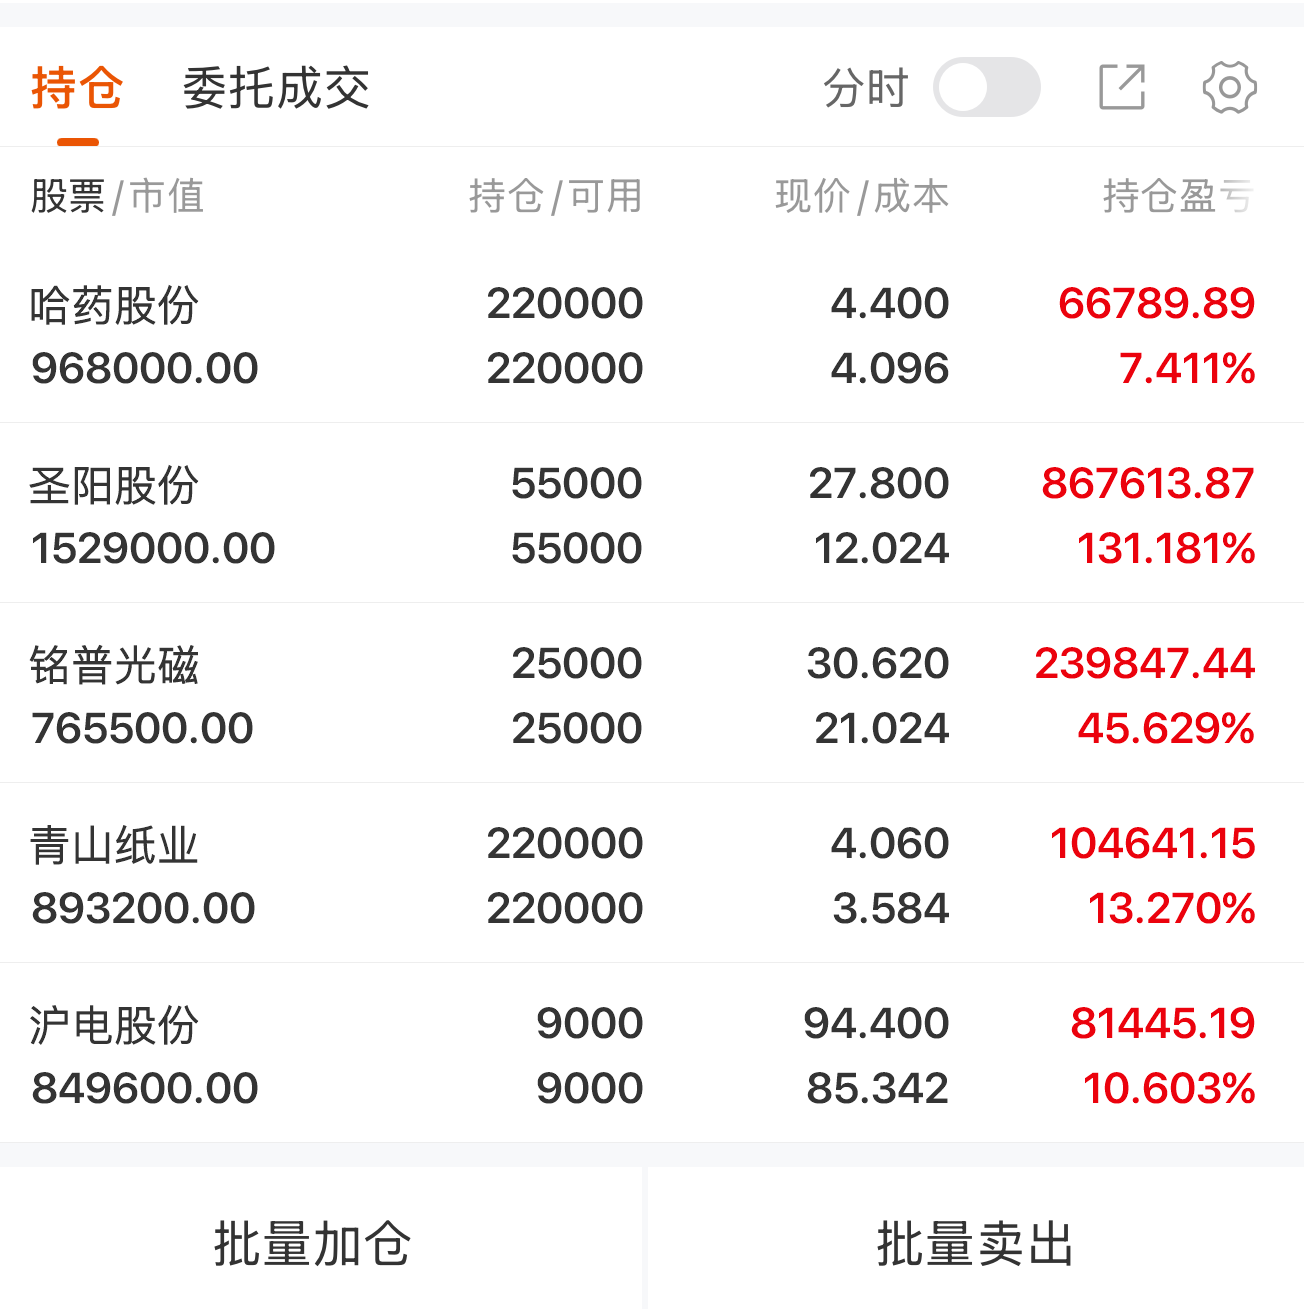The height and width of the screenshot is (1309, 1304).
Task: Tap the 批量卖出 button
Action: pos(976,1244)
